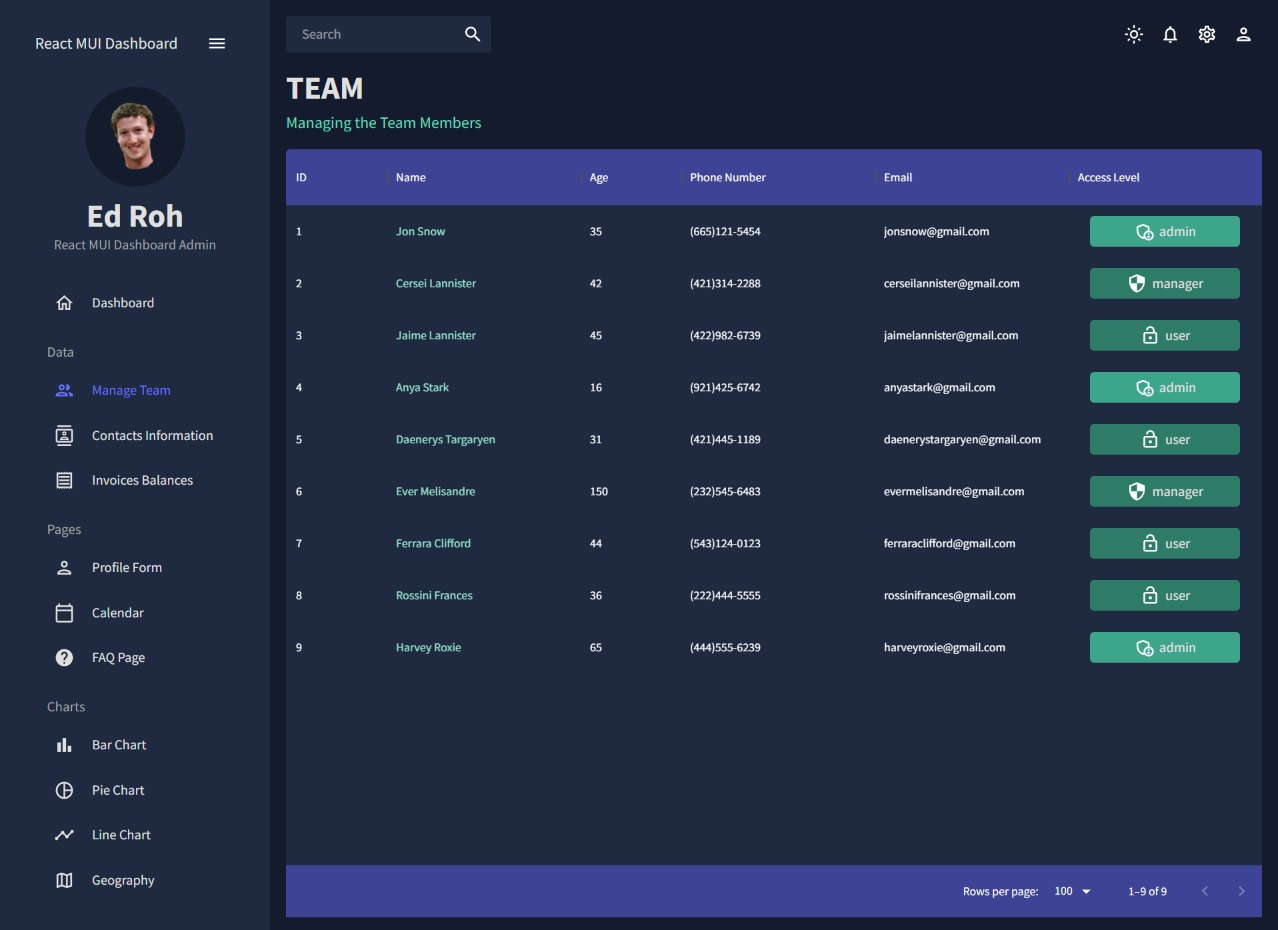
Task: Click the light/dark mode toggle icon
Action: [x=1133, y=34]
